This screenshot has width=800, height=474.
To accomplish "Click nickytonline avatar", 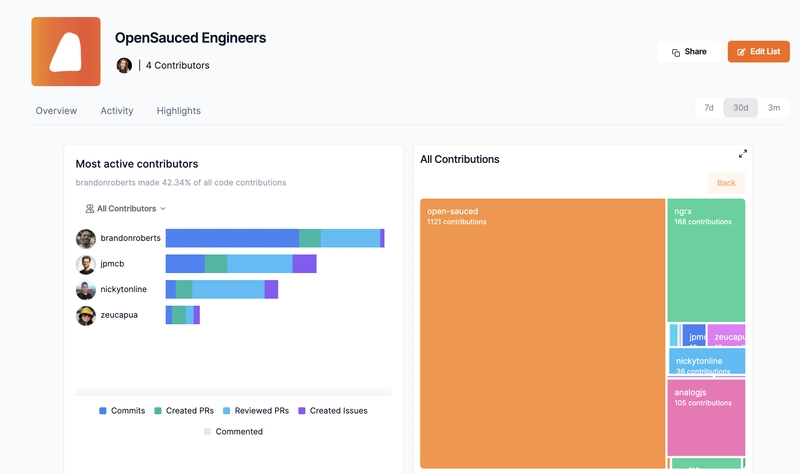I will (x=86, y=290).
